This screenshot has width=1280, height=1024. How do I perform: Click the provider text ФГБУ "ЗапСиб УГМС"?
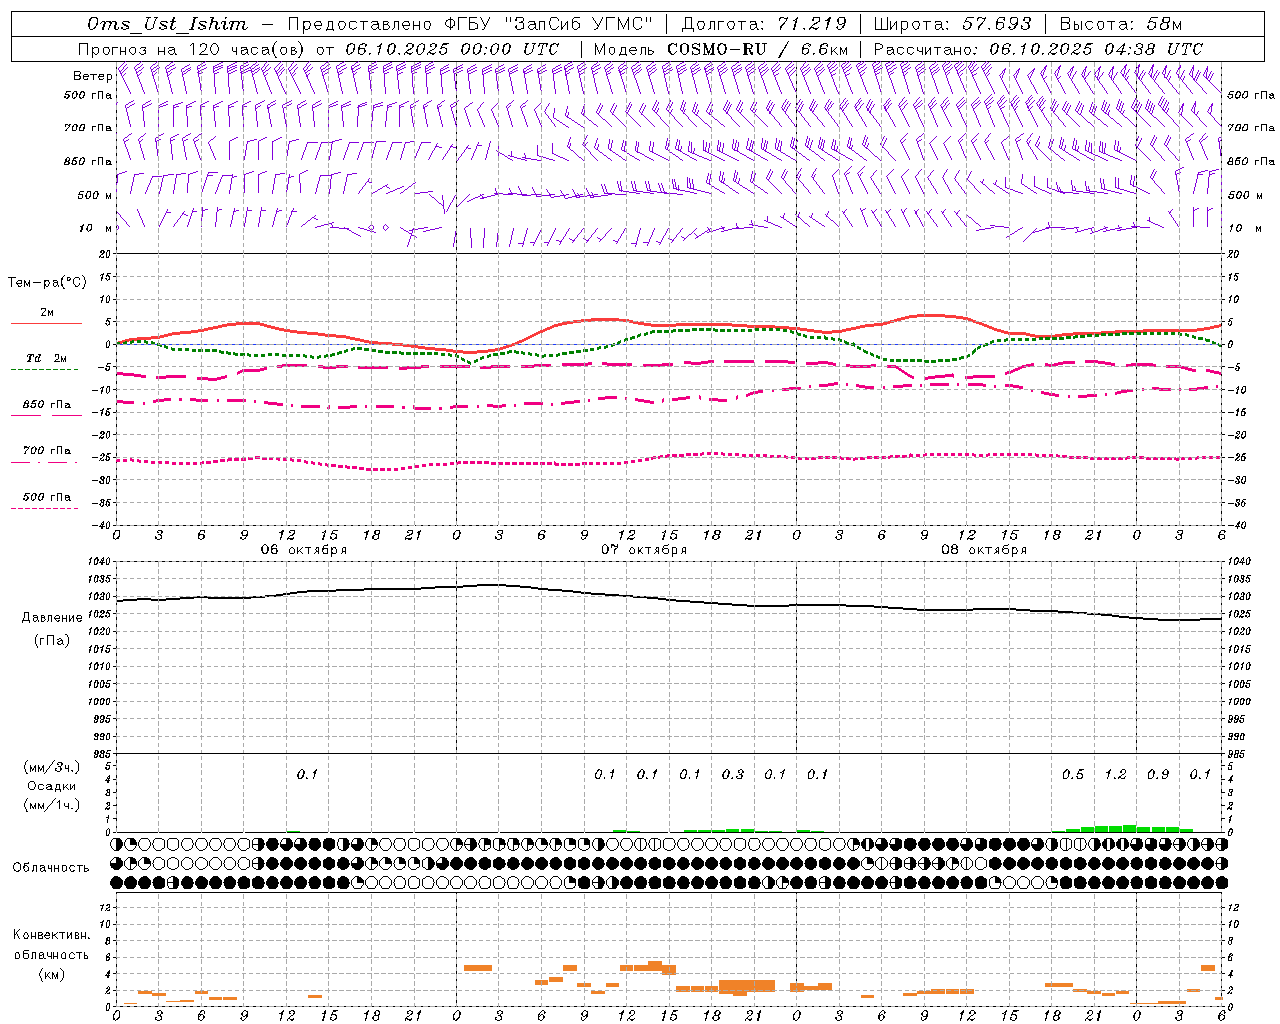[x=548, y=24]
